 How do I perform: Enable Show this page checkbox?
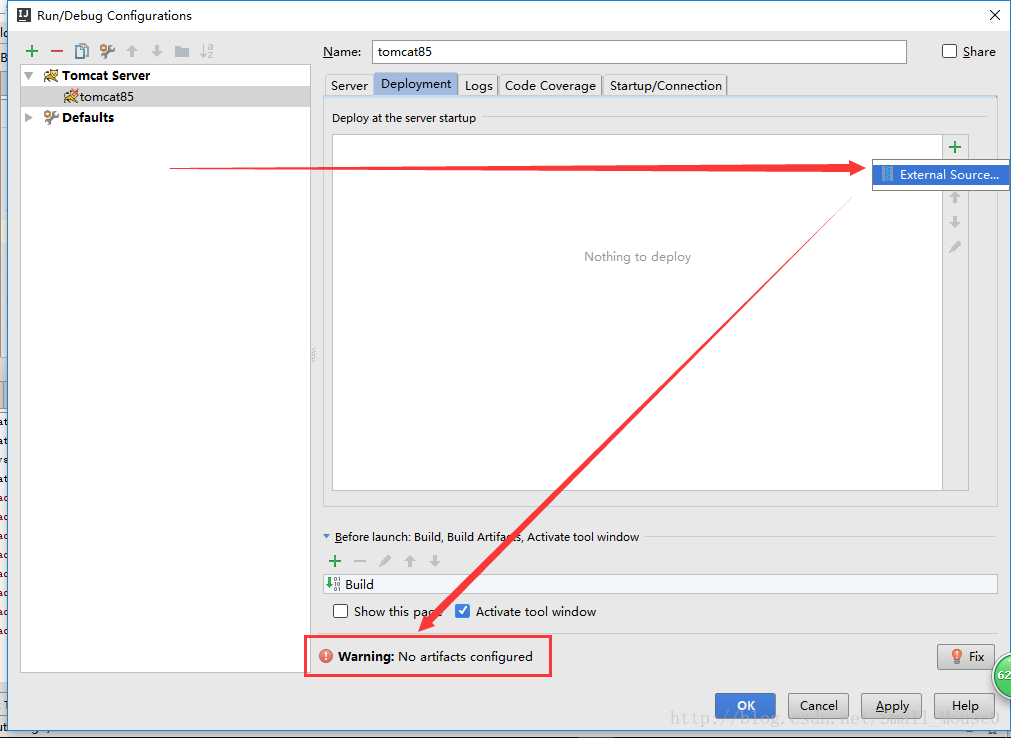coord(340,611)
